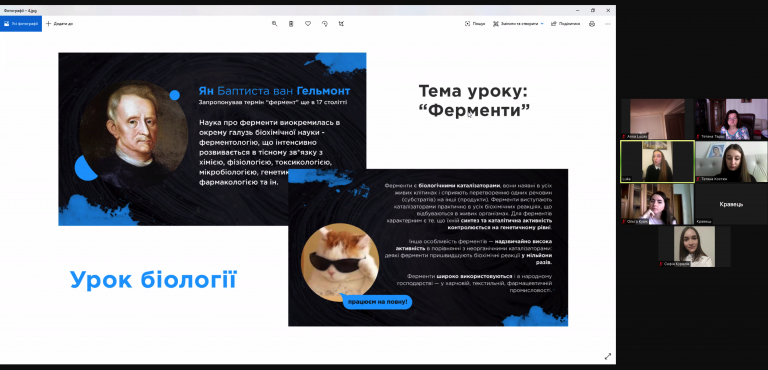Screen dimensions: 768x370
Task: Click the zoom magnifier icon in Photos toolbar
Action: pyautogui.click(x=274, y=24)
